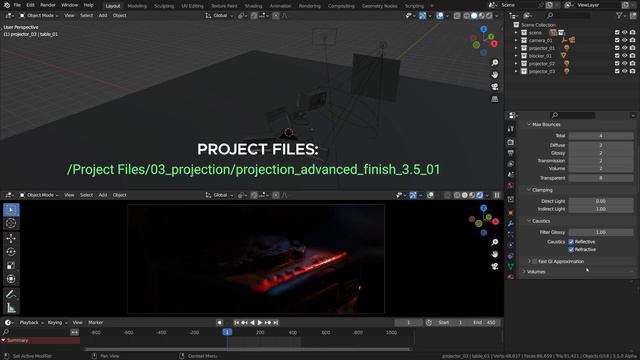Screen dimensions: 640x360
Task: Hide scene collection with eye icon
Action: click(624, 33)
